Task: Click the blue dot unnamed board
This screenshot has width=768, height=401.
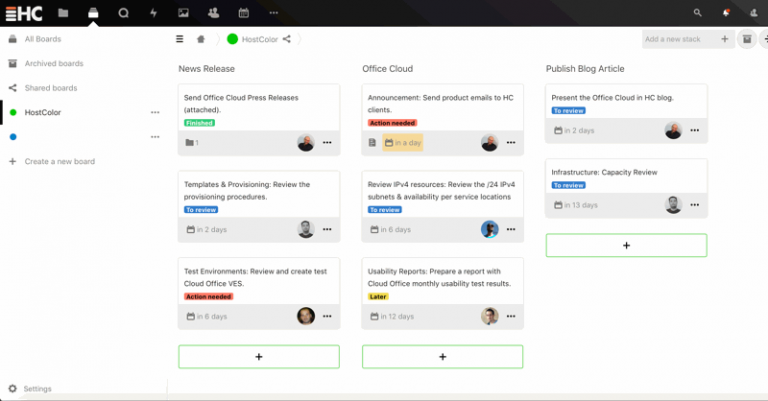Action: 13,137
